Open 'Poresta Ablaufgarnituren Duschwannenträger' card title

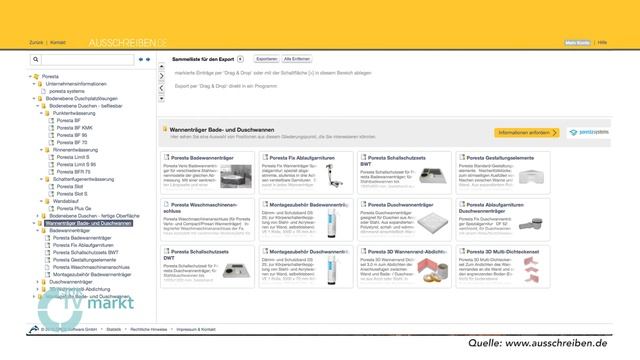(x=491, y=208)
